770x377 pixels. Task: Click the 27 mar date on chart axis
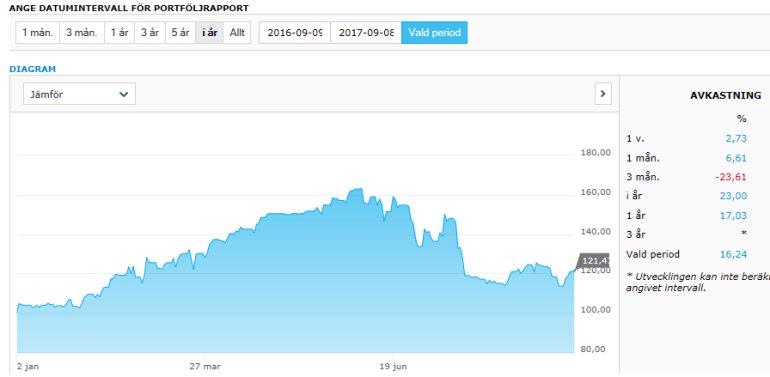click(x=204, y=366)
